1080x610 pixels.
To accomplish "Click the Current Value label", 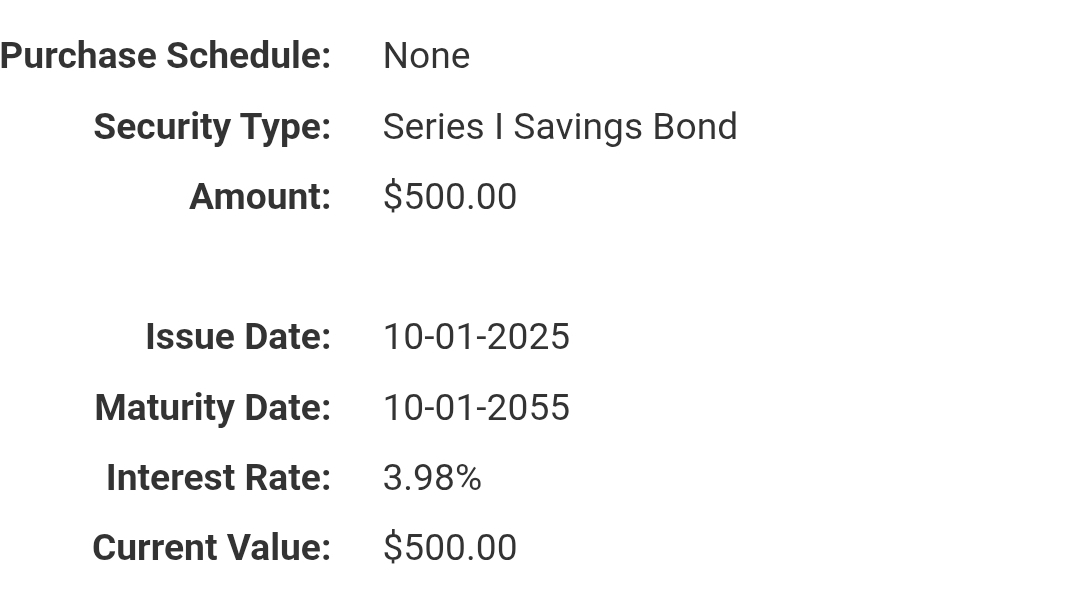I will pyautogui.click(x=210, y=548).
